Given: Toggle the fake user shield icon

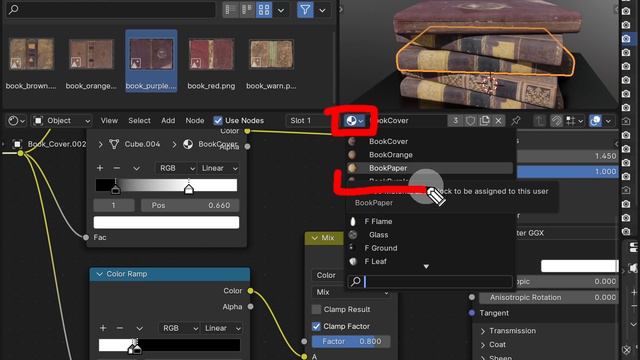Looking at the screenshot, I should click(x=470, y=121).
